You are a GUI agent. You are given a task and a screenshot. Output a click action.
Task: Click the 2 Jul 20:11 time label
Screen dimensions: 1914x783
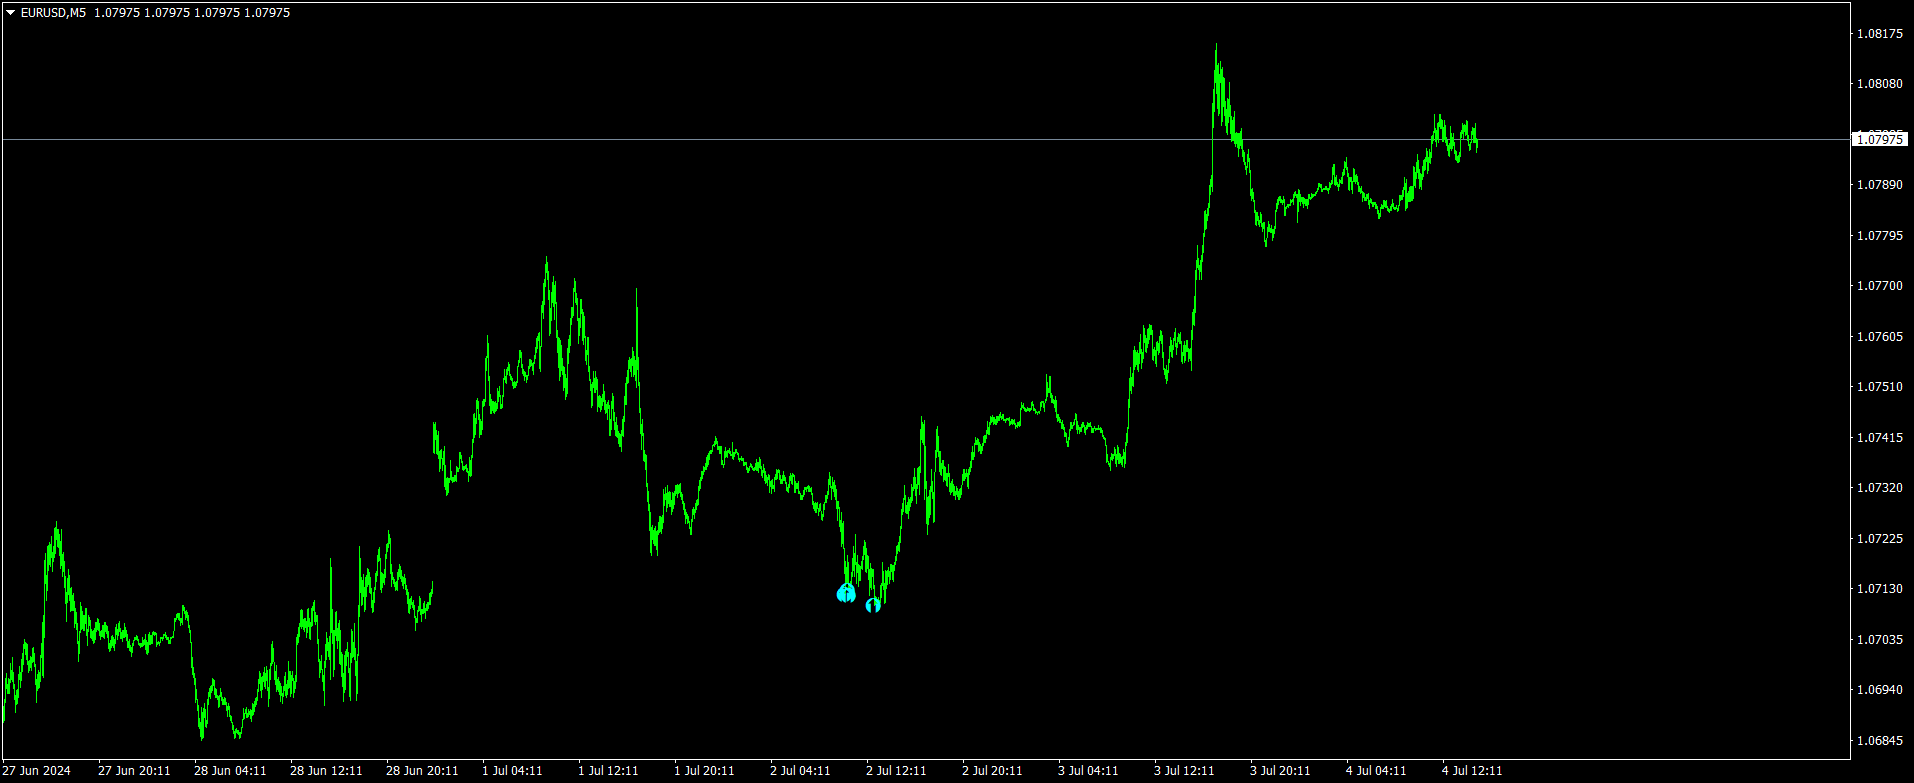[992, 771]
